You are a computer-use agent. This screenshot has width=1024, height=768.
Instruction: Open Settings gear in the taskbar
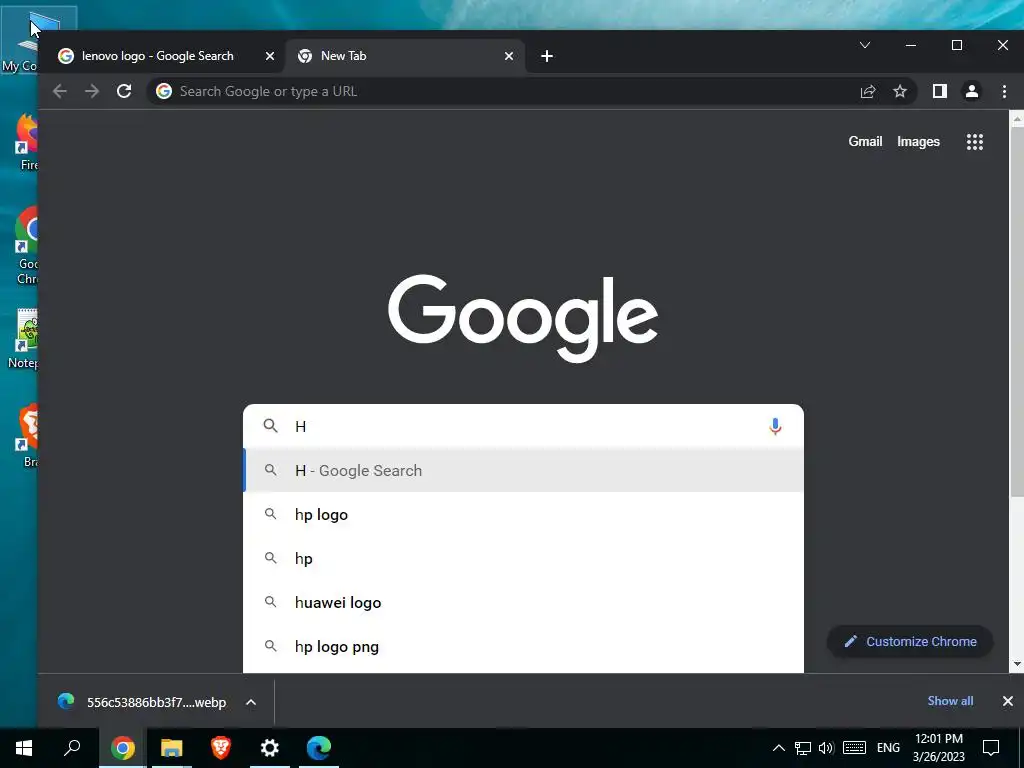pos(270,748)
